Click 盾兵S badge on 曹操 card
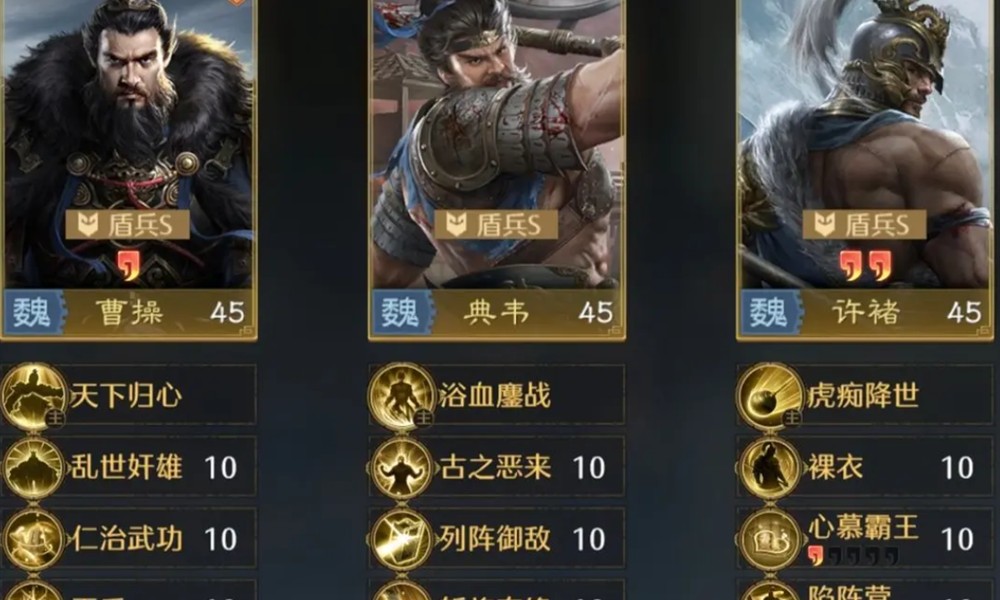 tap(128, 224)
